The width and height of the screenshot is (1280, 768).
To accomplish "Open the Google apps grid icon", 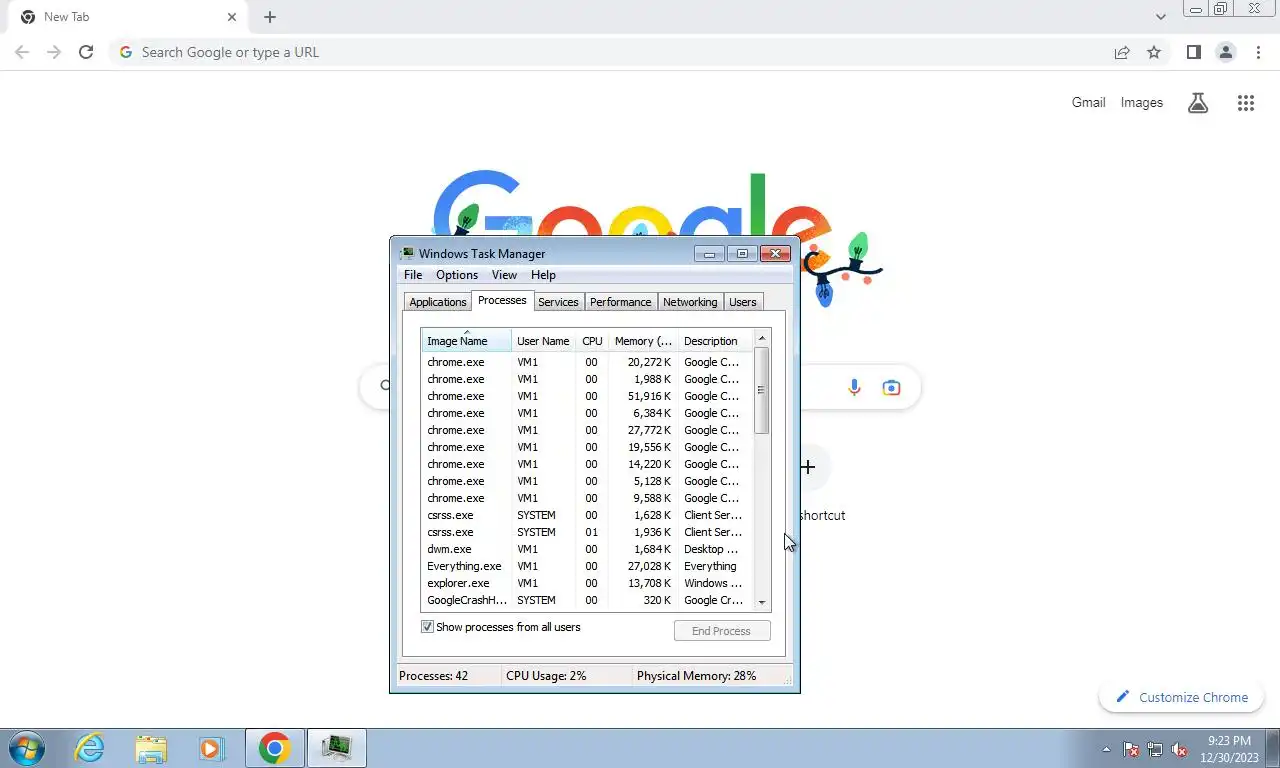I will tap(1245, 103).
